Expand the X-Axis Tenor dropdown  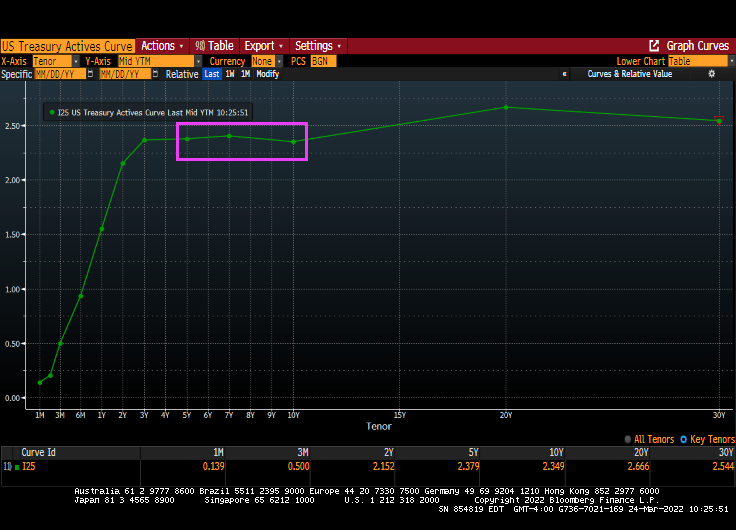tap(76, 61)
